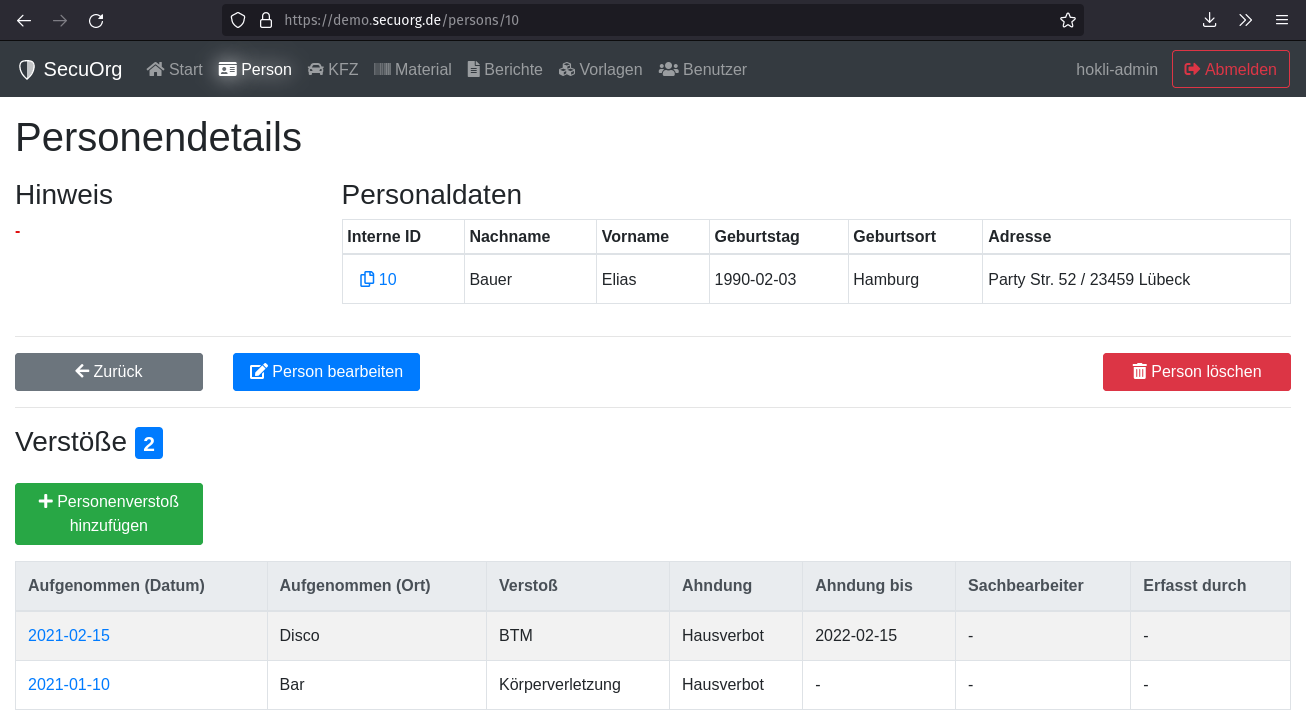
Task: Click the Zurück button
Action: coord(109,372)
